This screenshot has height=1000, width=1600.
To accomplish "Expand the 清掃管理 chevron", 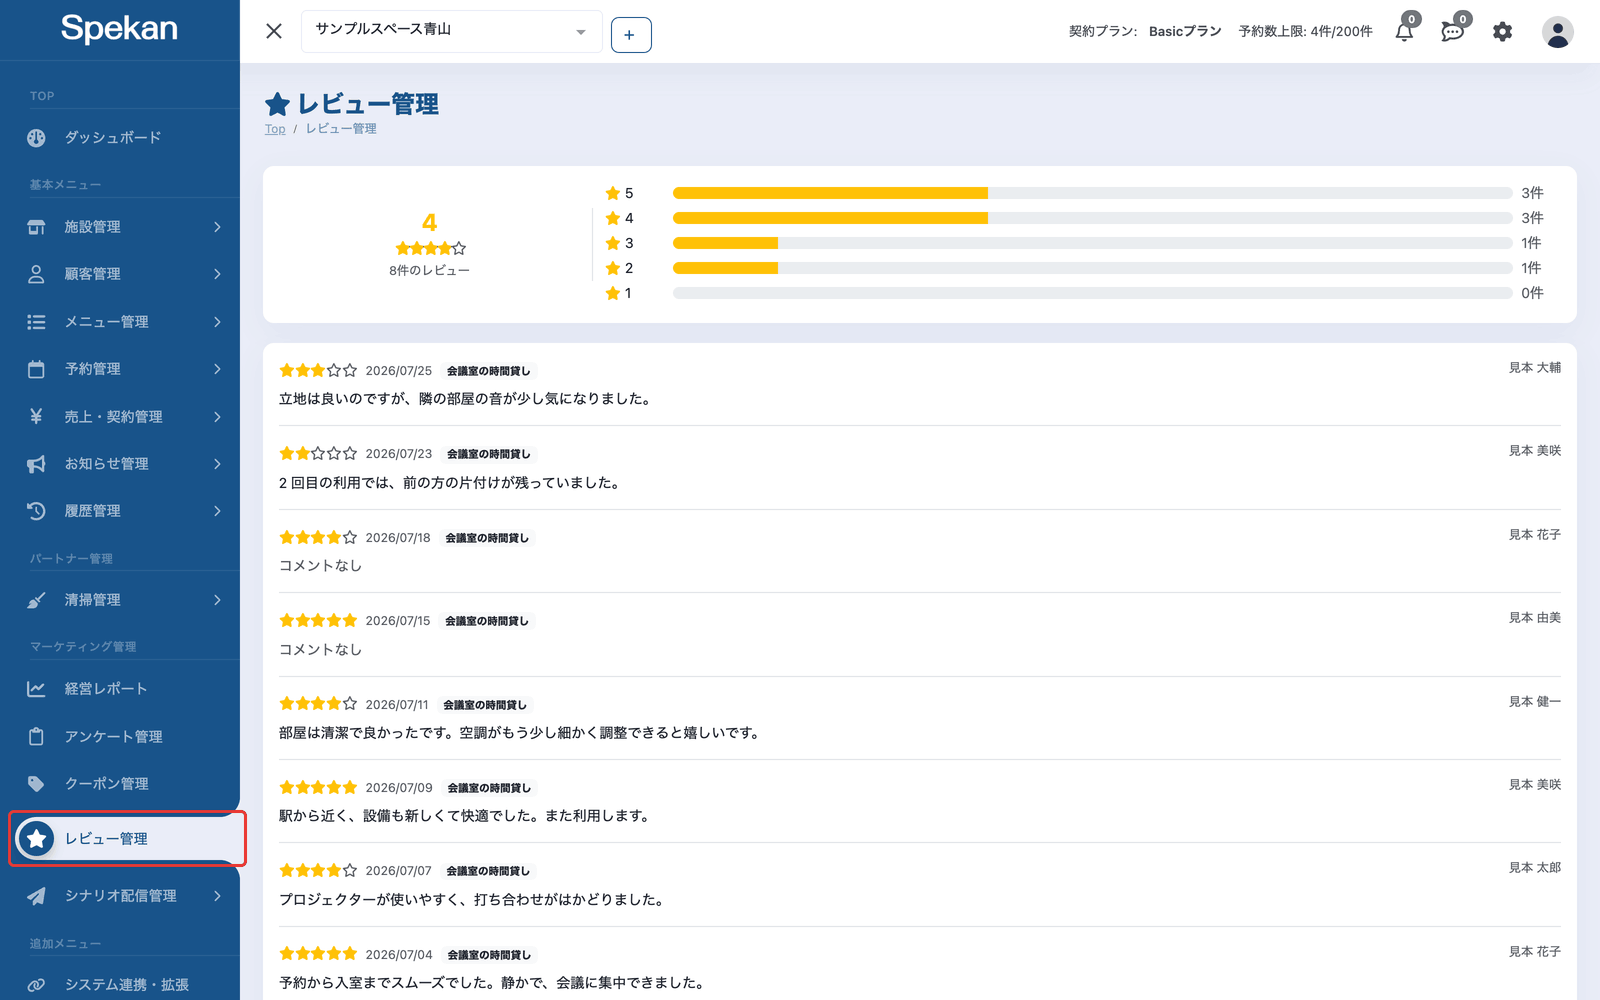I will pos(217,600).
